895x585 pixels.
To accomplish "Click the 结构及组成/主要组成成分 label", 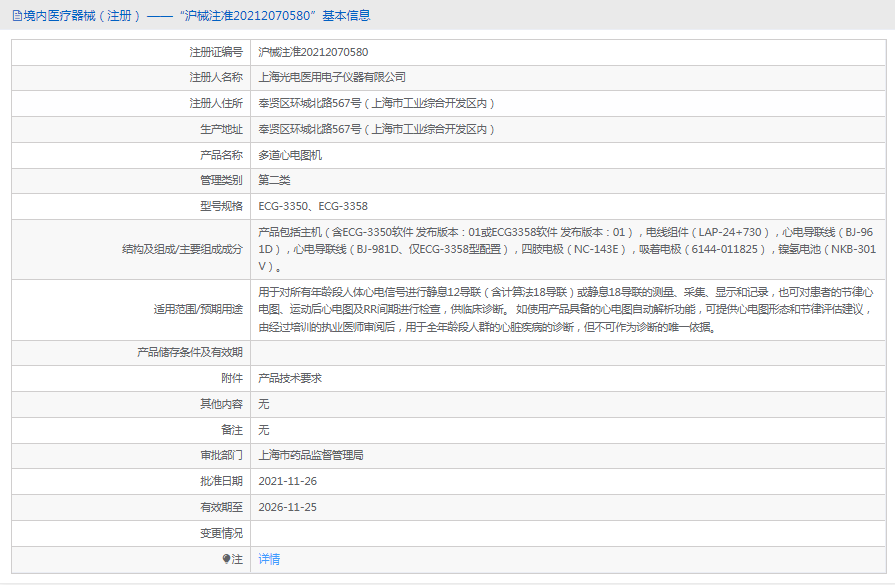I will (183, 249).
